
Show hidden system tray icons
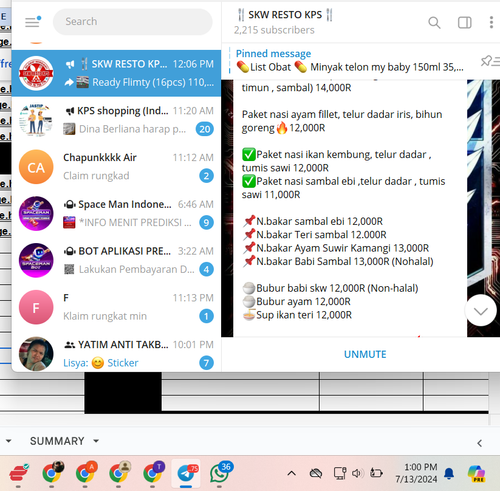coord(292,473)
